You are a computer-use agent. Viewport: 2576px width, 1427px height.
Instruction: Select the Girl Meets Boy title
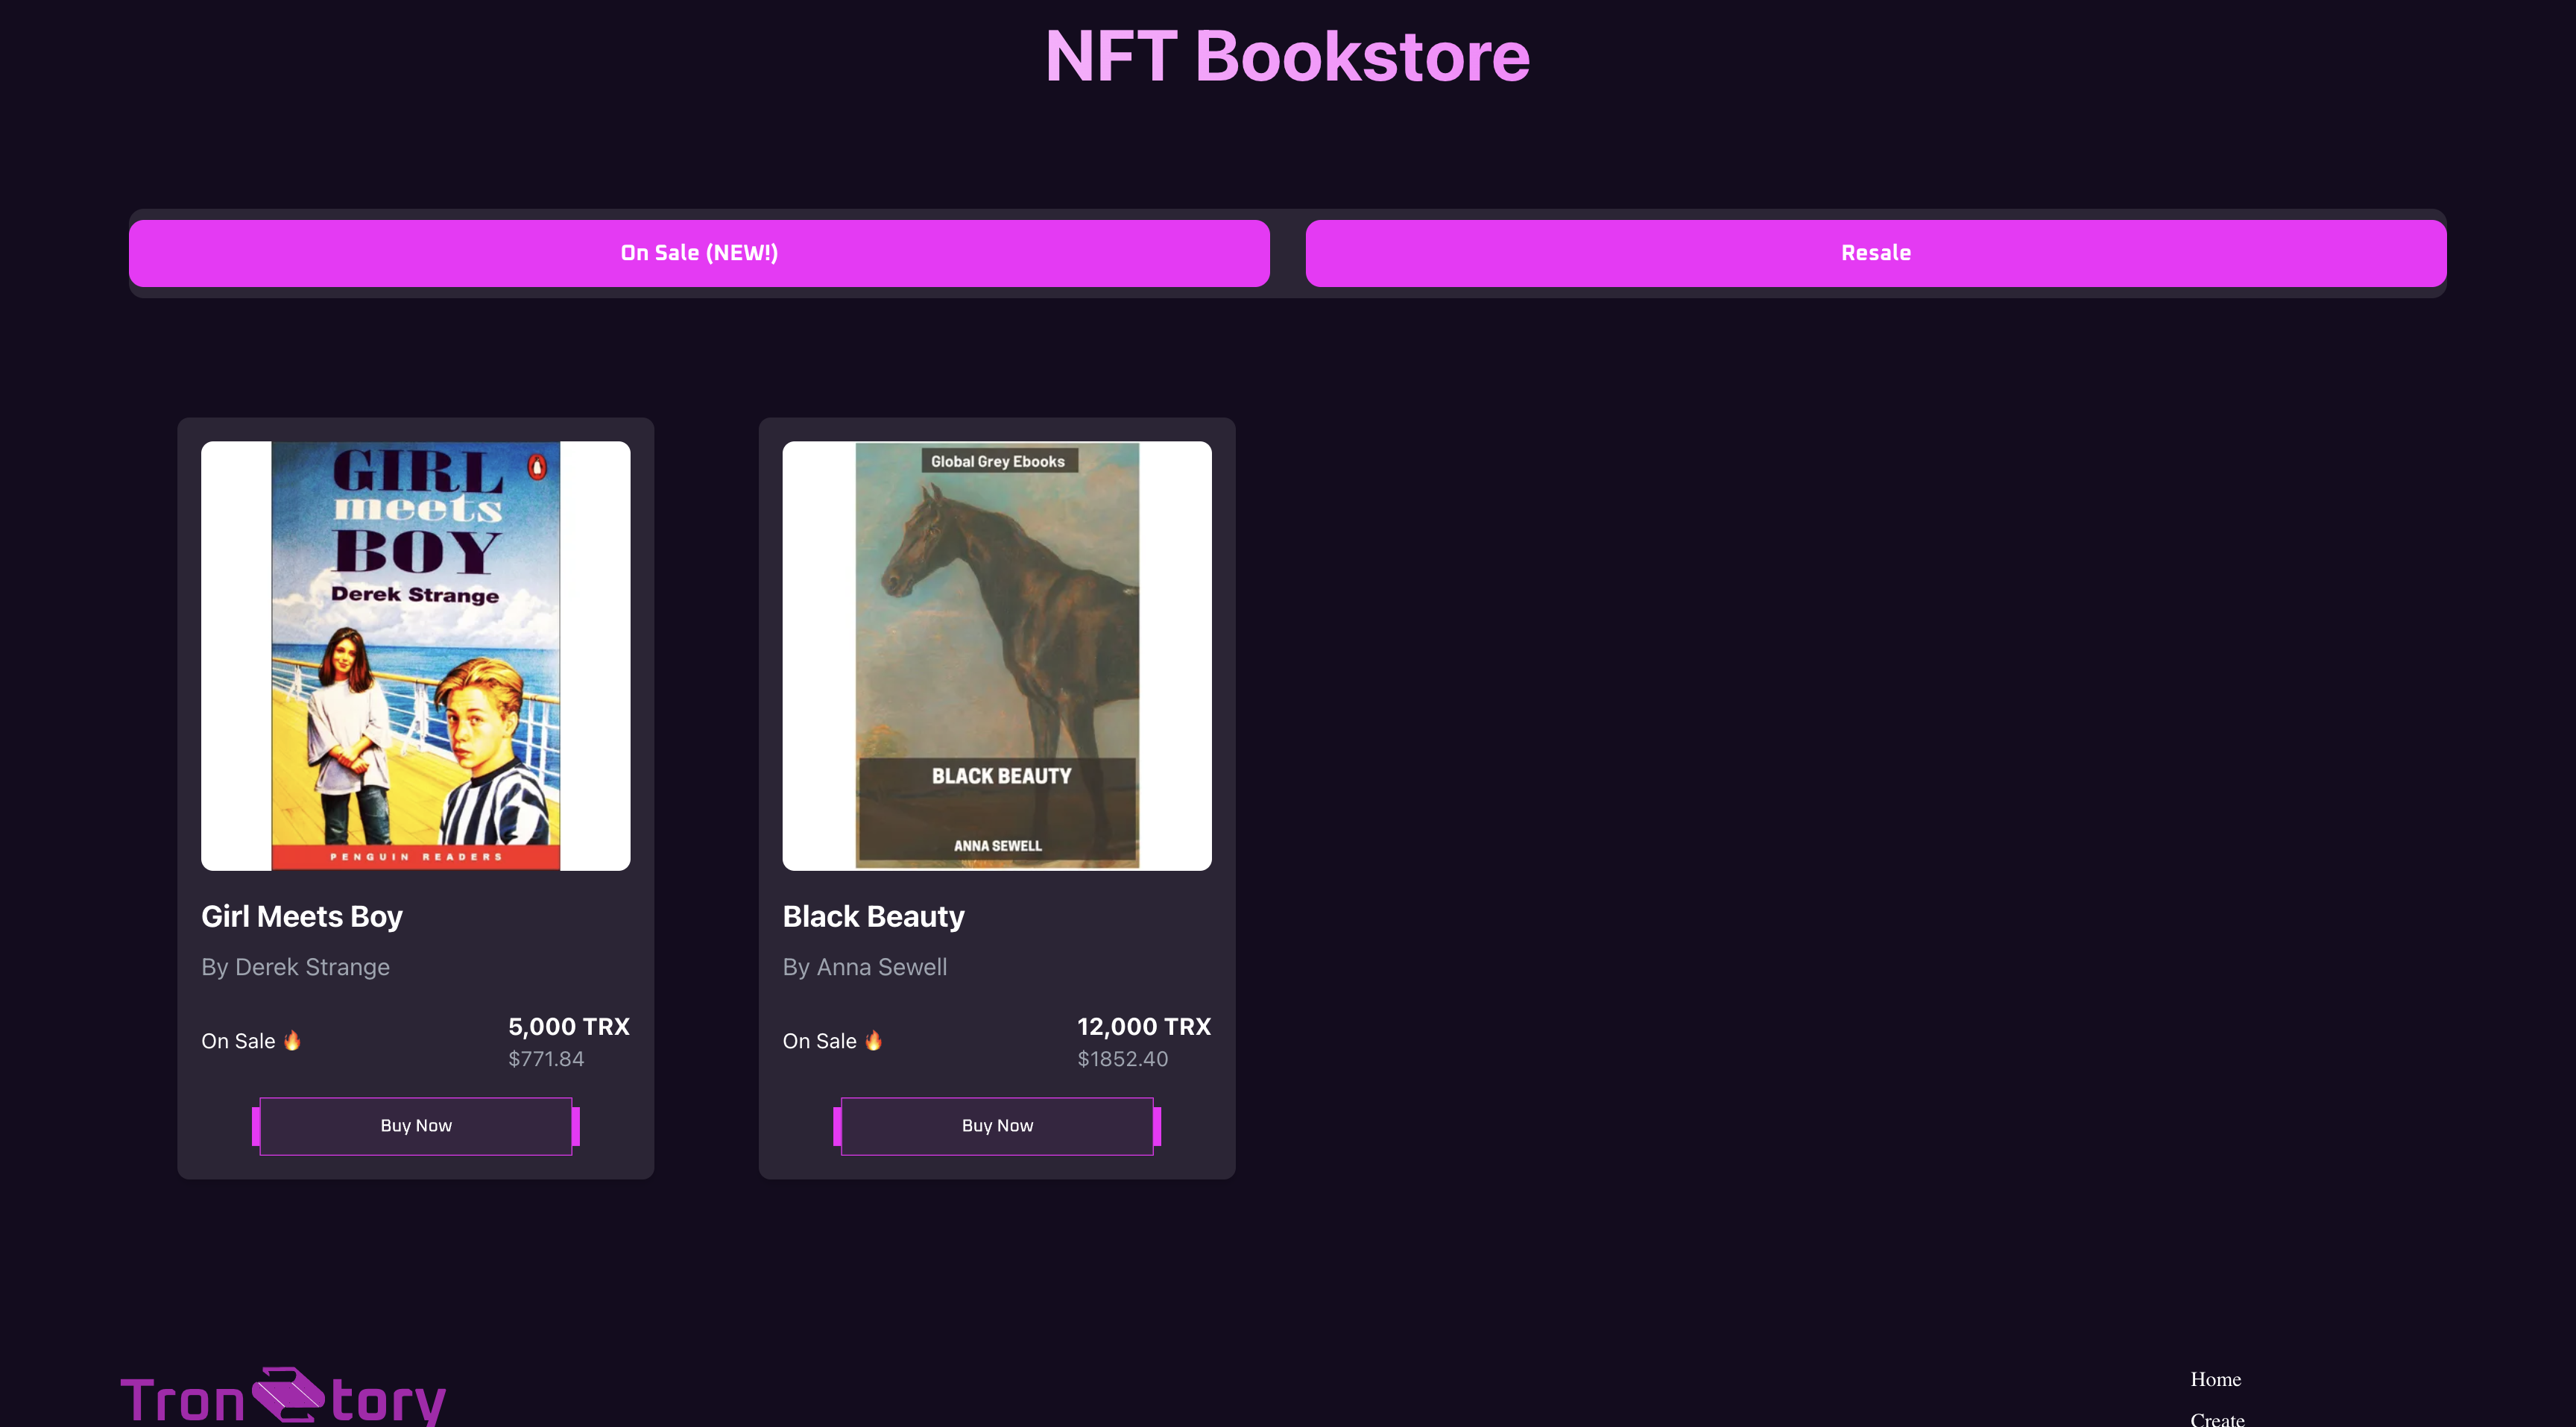[x=302, y=916]
